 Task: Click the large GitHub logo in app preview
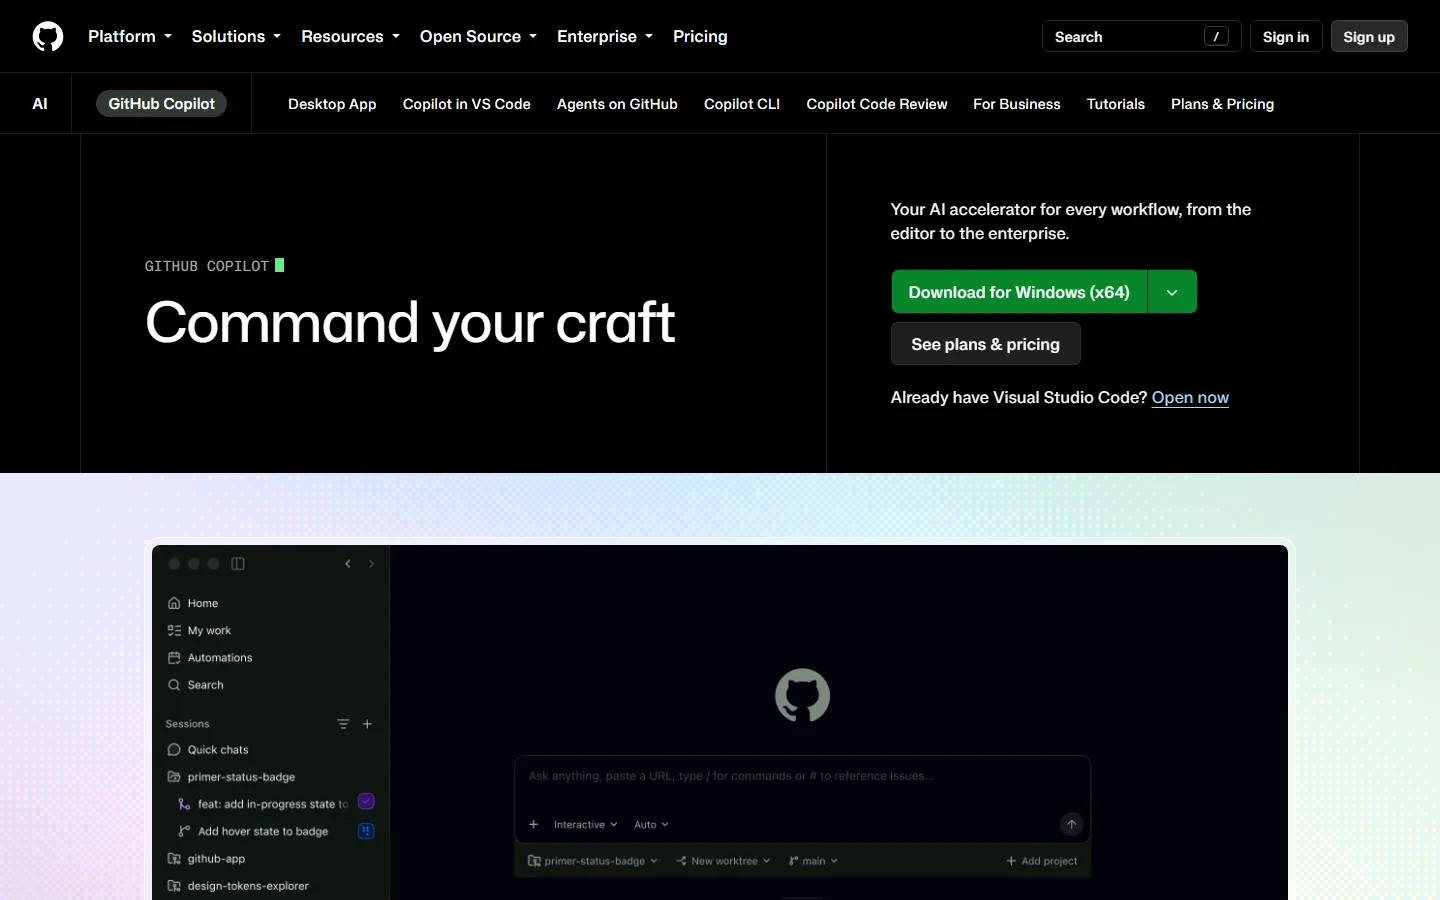point(802,695)
